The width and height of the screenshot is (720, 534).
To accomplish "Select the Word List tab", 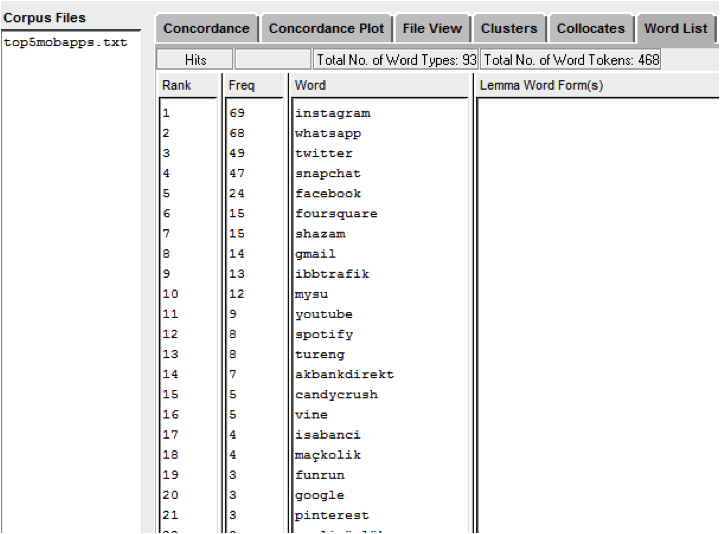I will (x=675, y=28).
